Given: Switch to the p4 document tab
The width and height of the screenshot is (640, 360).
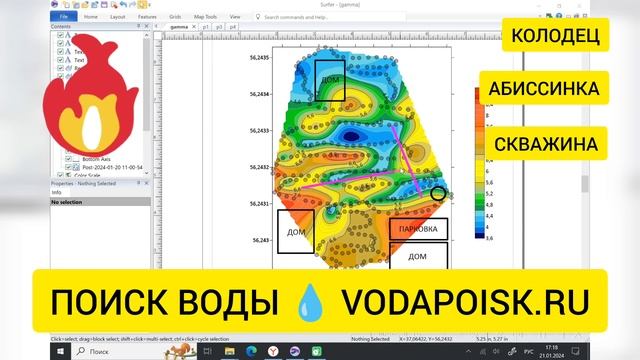Looking at the screenshot, I should (232, 27).
